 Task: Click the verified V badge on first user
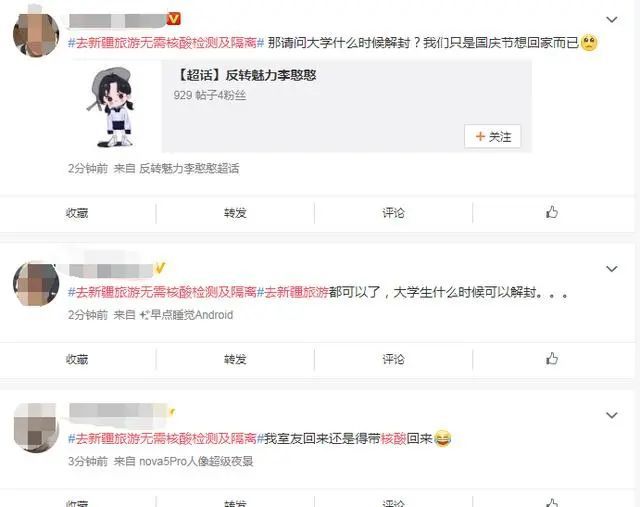click(173, 19)
